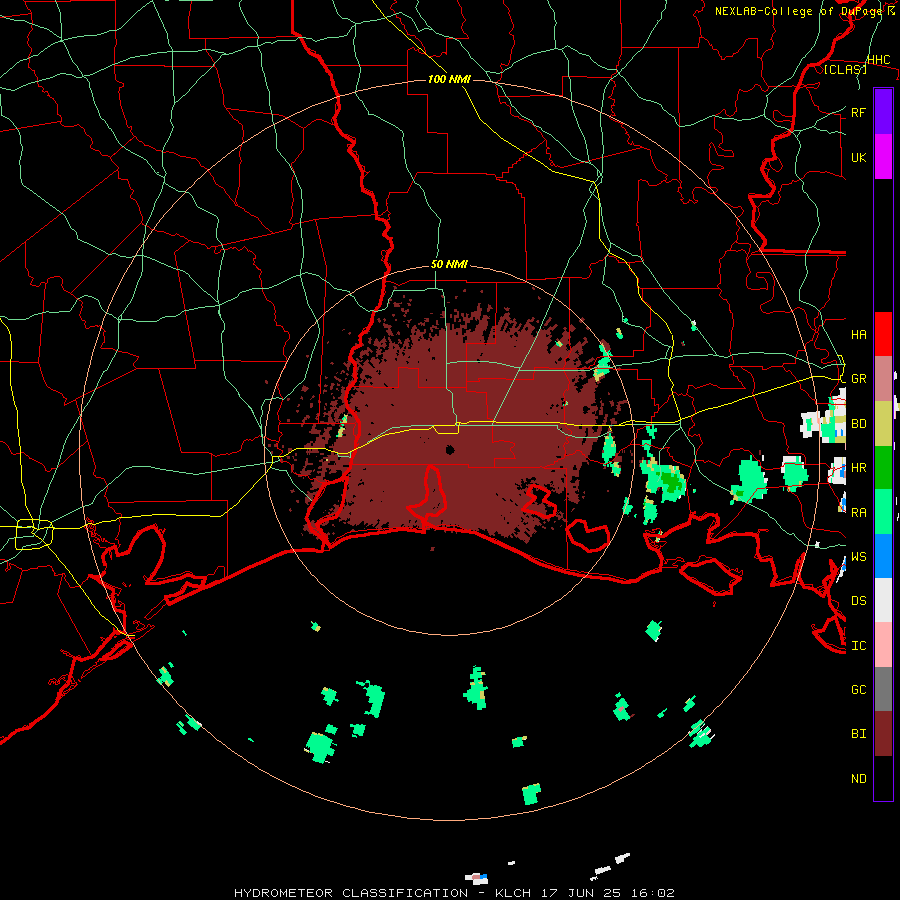
Task: Click the 'IC' legend label
Action: coord(858,645)
